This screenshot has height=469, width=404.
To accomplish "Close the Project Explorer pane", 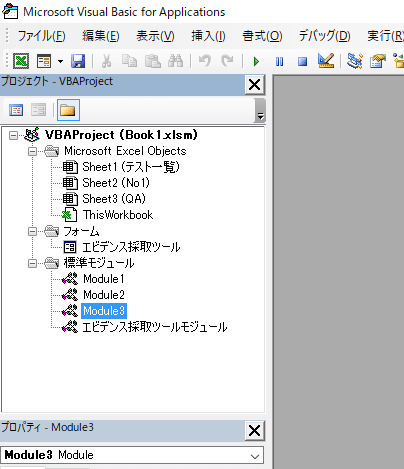I will [x=255, y=85].
